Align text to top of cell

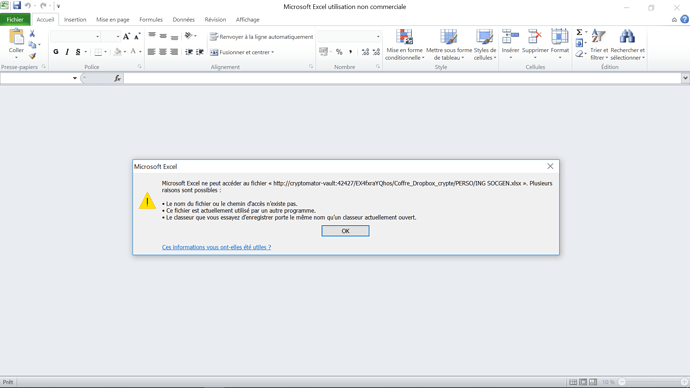click(152, 36)
